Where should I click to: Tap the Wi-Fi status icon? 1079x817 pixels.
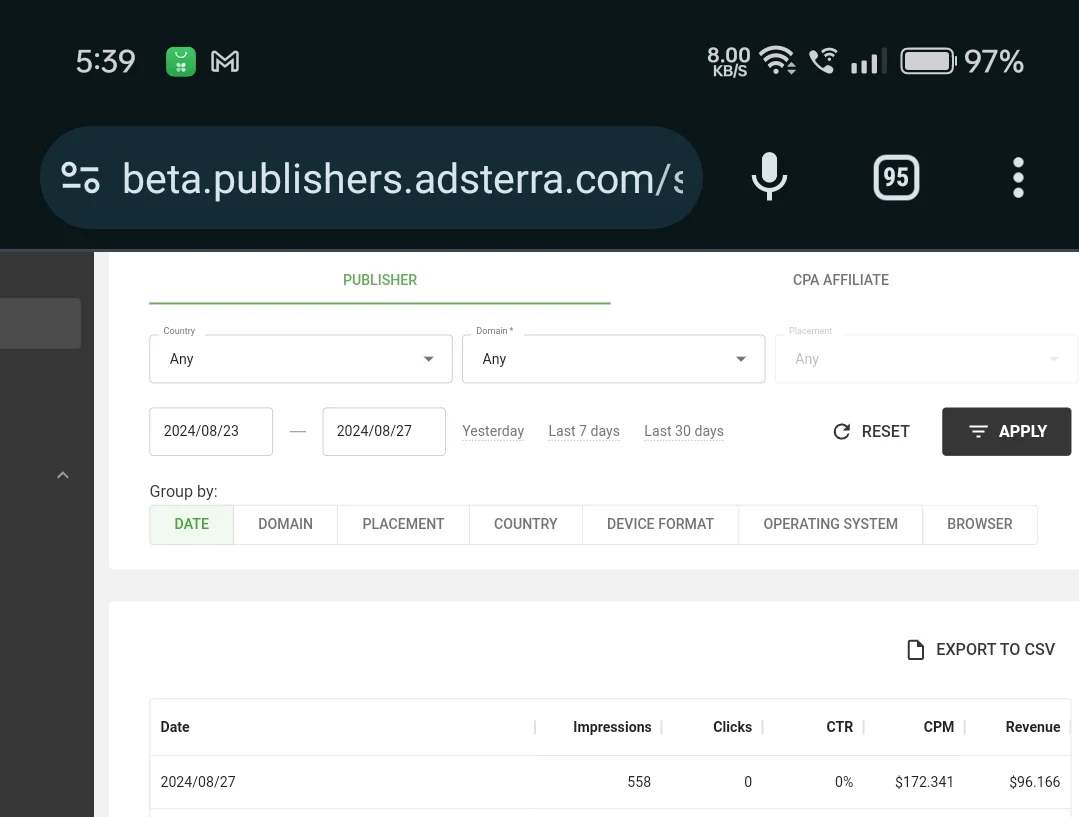click(777, 61)
